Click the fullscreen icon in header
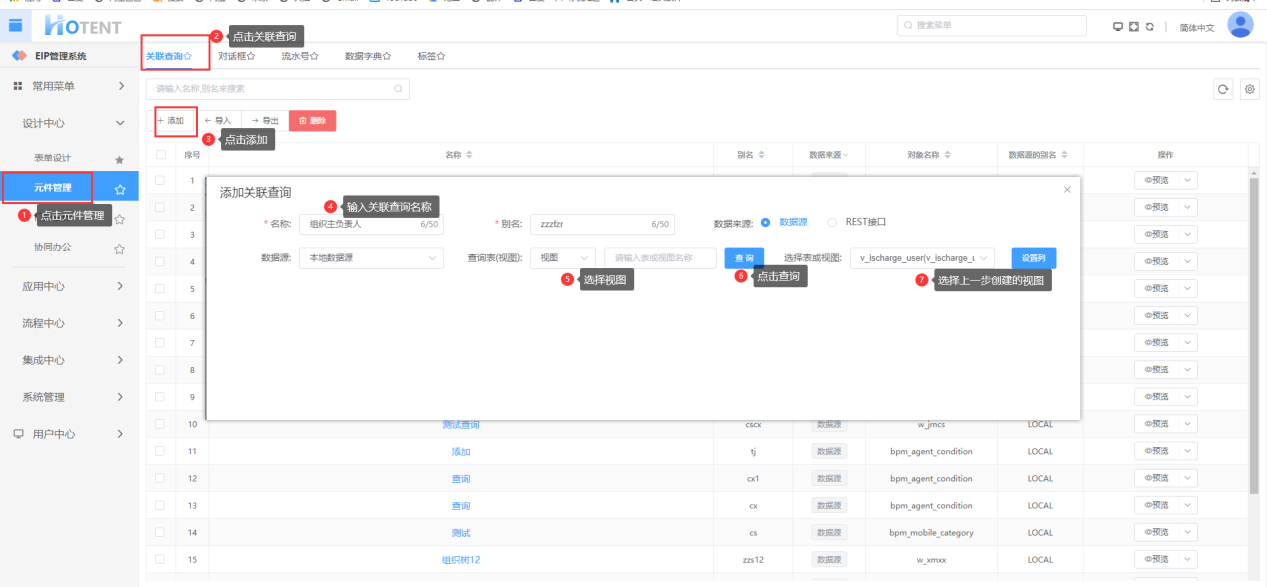This screenshot has width=1267, height=587. pos(1133,27)
